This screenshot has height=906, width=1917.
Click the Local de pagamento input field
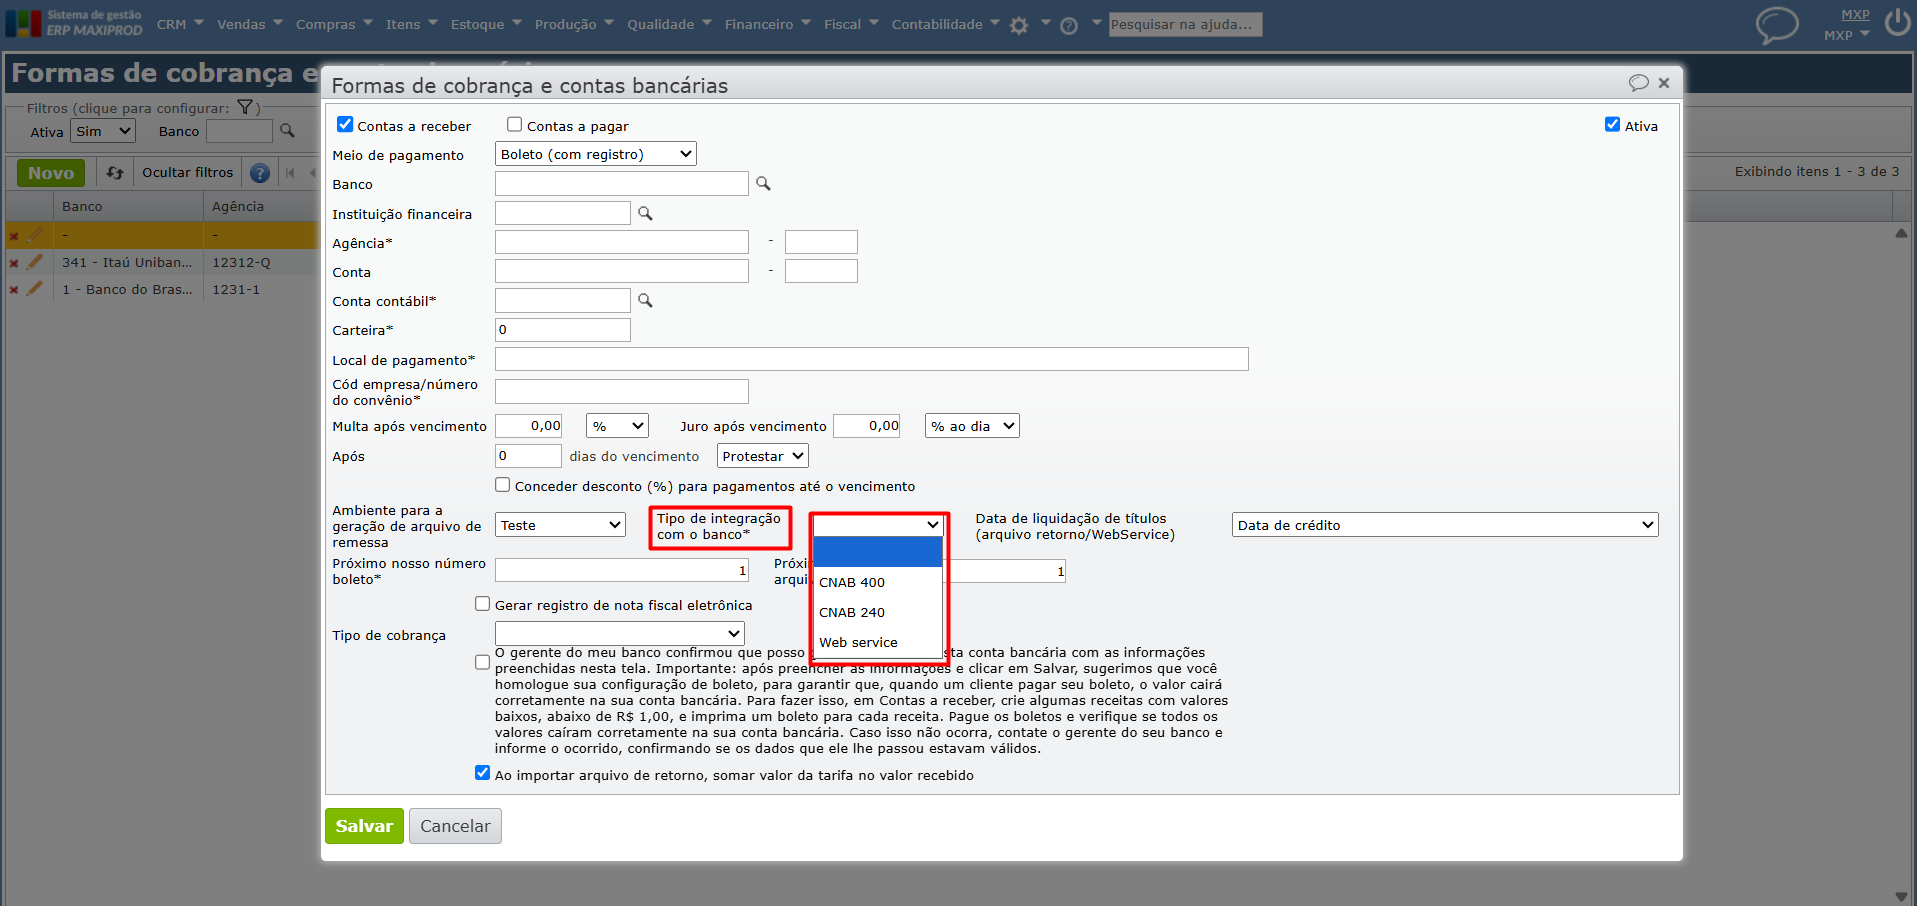click(x=871, y=359)
